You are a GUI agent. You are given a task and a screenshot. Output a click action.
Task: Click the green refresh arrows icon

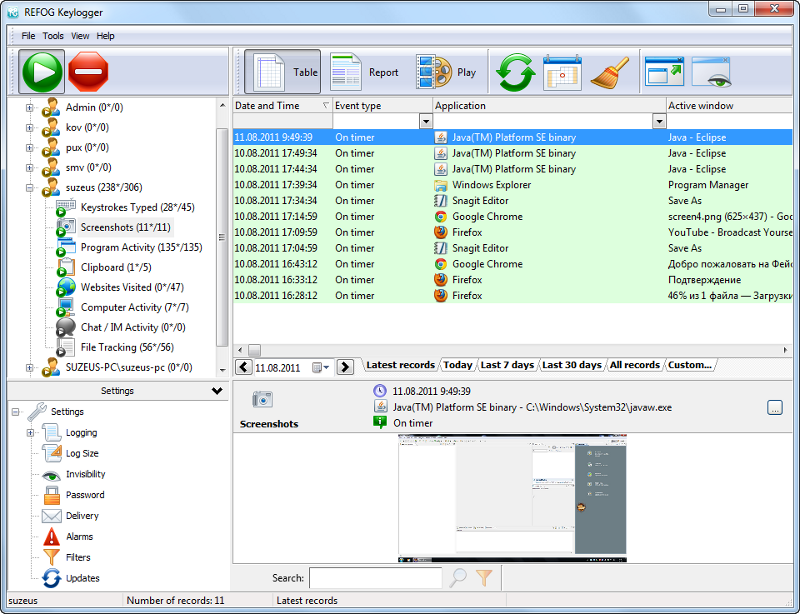point(517,72)
